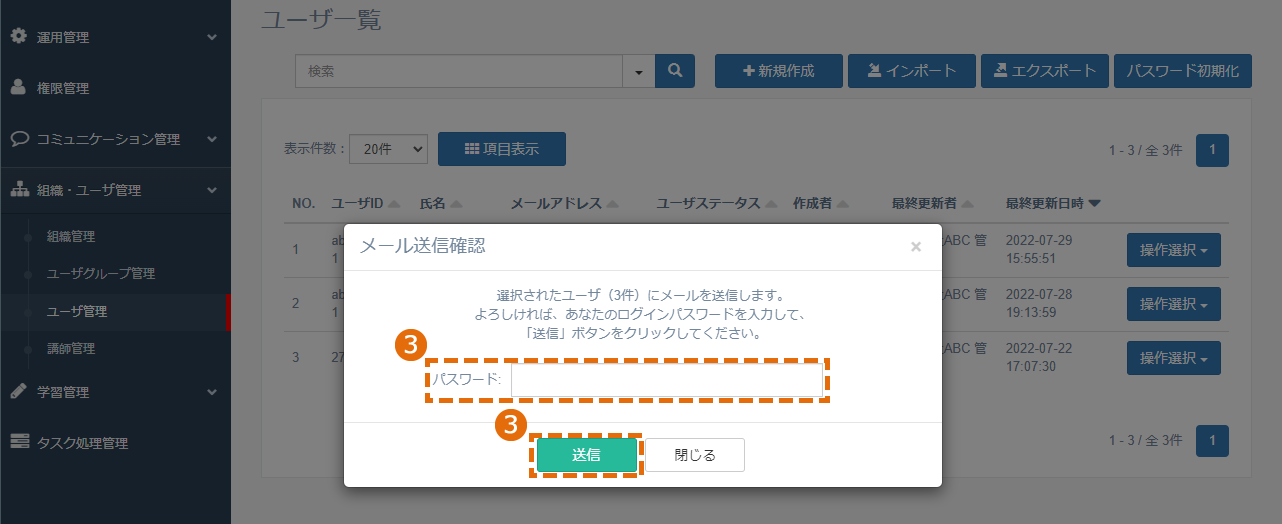This screenshot has height=524, width=1282.
Task: Open the search options dropdown arrow
Action: click(638, 71)
